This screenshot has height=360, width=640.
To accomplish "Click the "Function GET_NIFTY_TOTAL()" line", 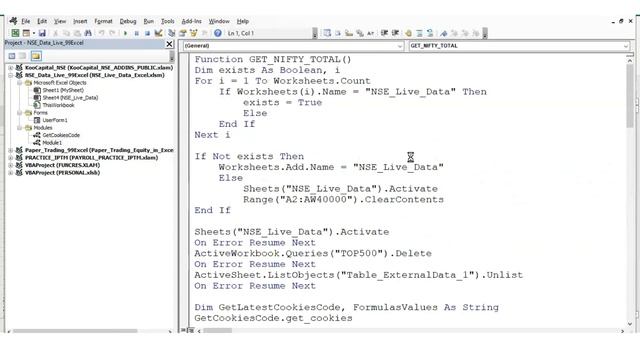I will pyautogui.click(x=273, y=59).
